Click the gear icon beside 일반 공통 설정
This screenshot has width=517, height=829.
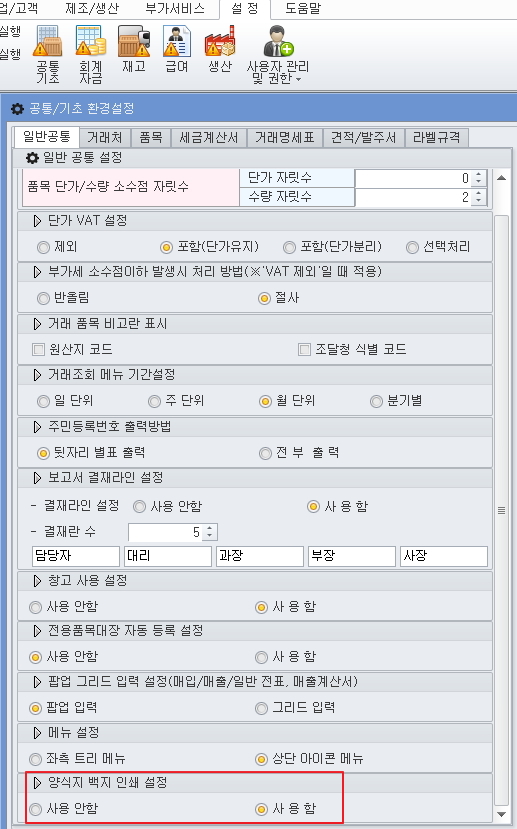click(32, 158)
